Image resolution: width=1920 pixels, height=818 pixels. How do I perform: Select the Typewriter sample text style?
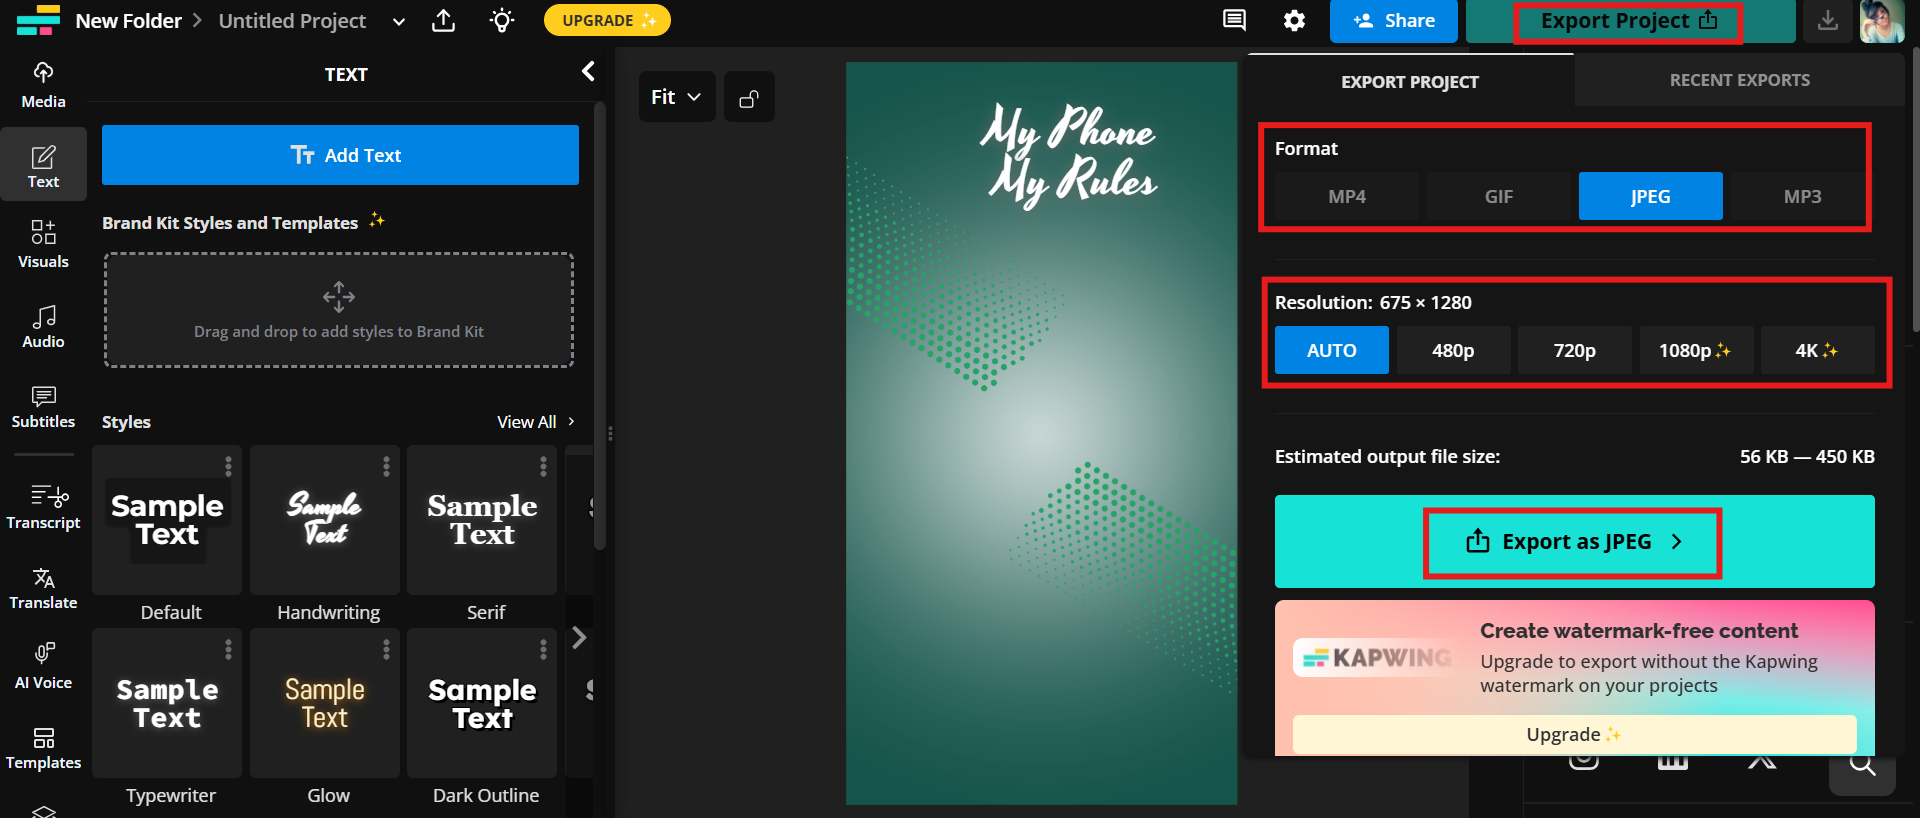click(x=167, y=703)
